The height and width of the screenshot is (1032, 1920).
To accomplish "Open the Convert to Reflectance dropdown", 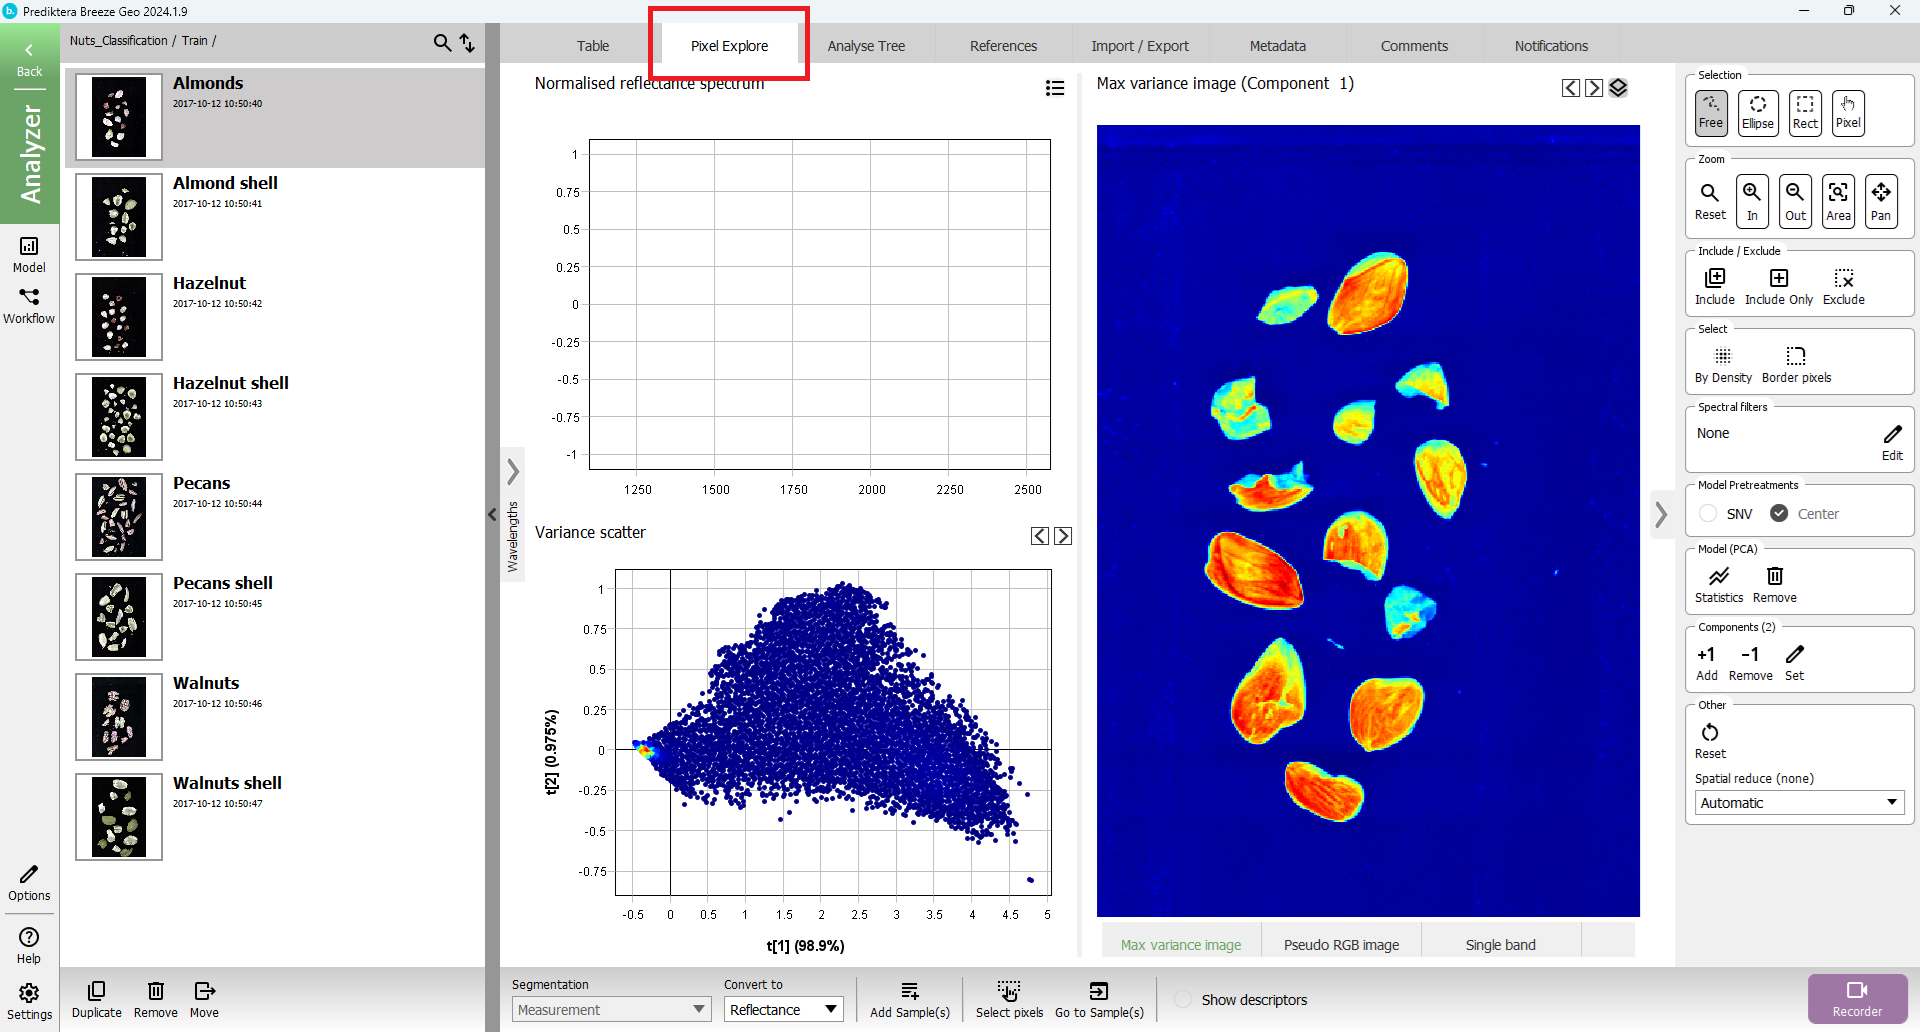I will (783, 1010).
